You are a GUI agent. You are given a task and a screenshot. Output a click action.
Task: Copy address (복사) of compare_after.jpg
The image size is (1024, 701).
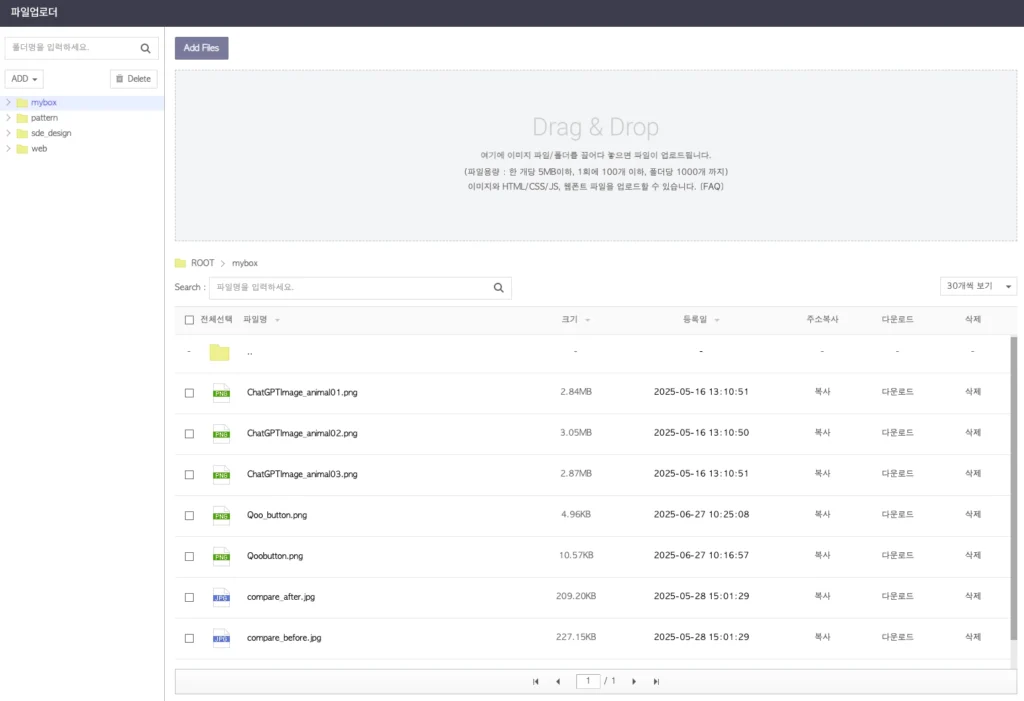822,596
